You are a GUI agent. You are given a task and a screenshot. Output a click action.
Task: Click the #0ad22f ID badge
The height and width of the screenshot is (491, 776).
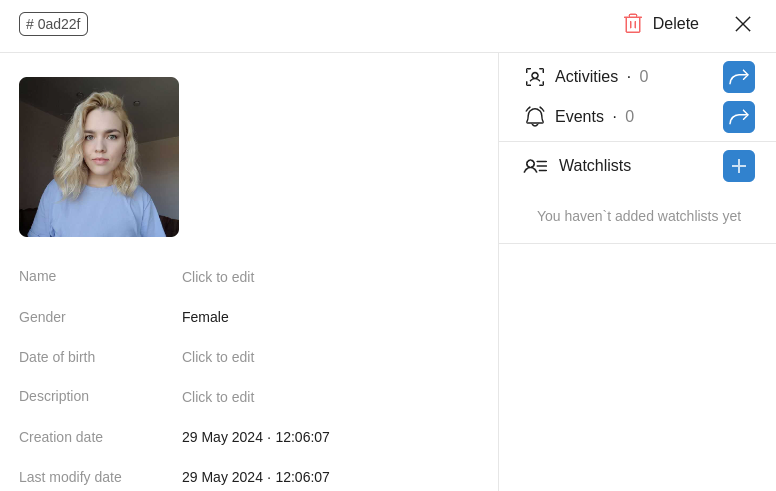click(x=53, y=24)
